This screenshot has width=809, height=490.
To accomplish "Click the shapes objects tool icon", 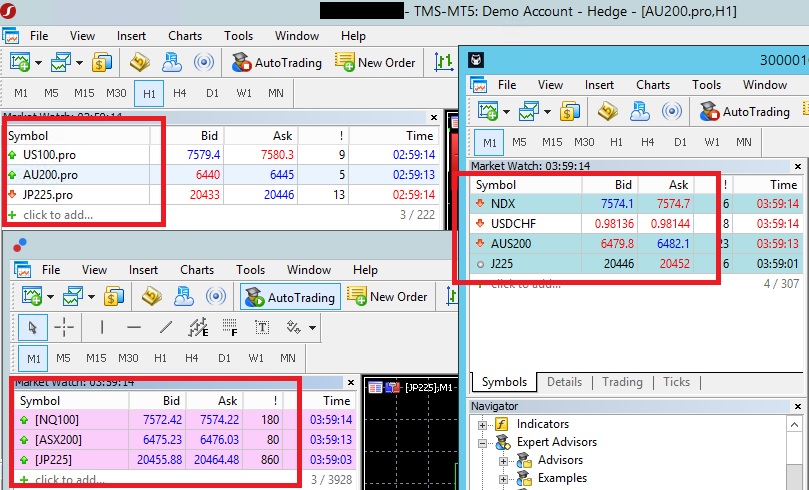I will [294, 327].
